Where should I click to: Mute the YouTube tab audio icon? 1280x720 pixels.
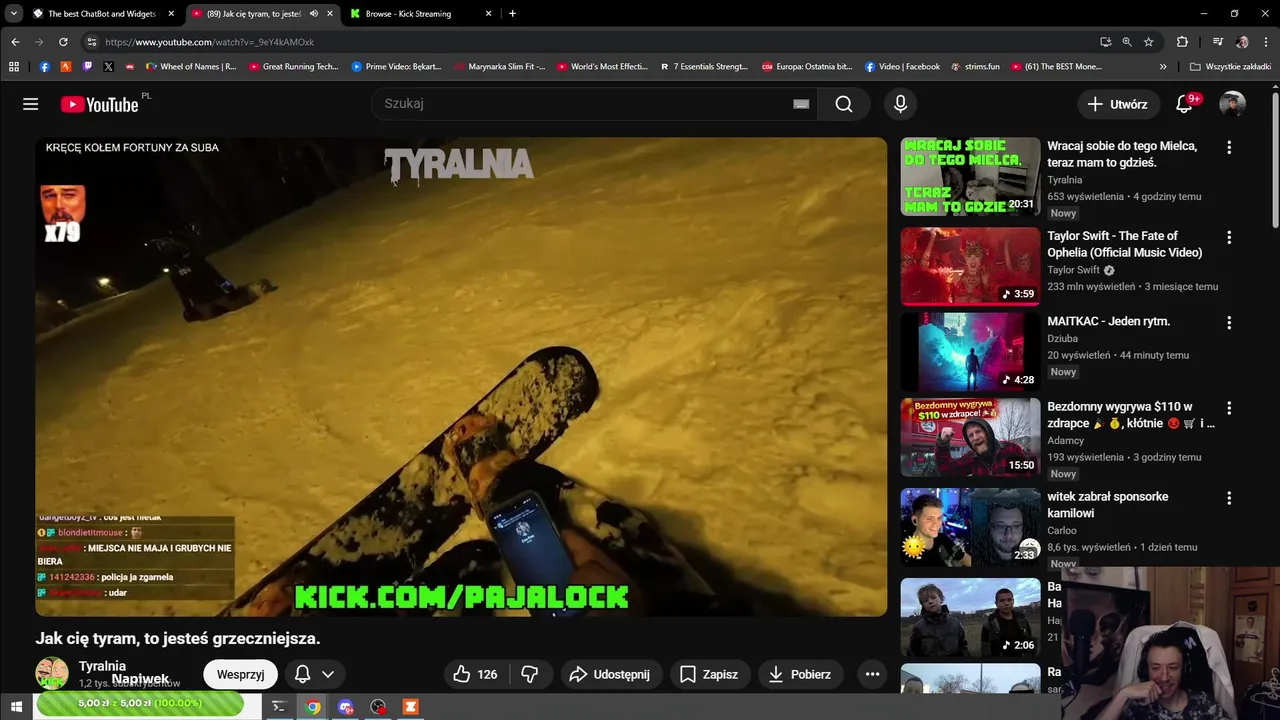coord(314,14)
